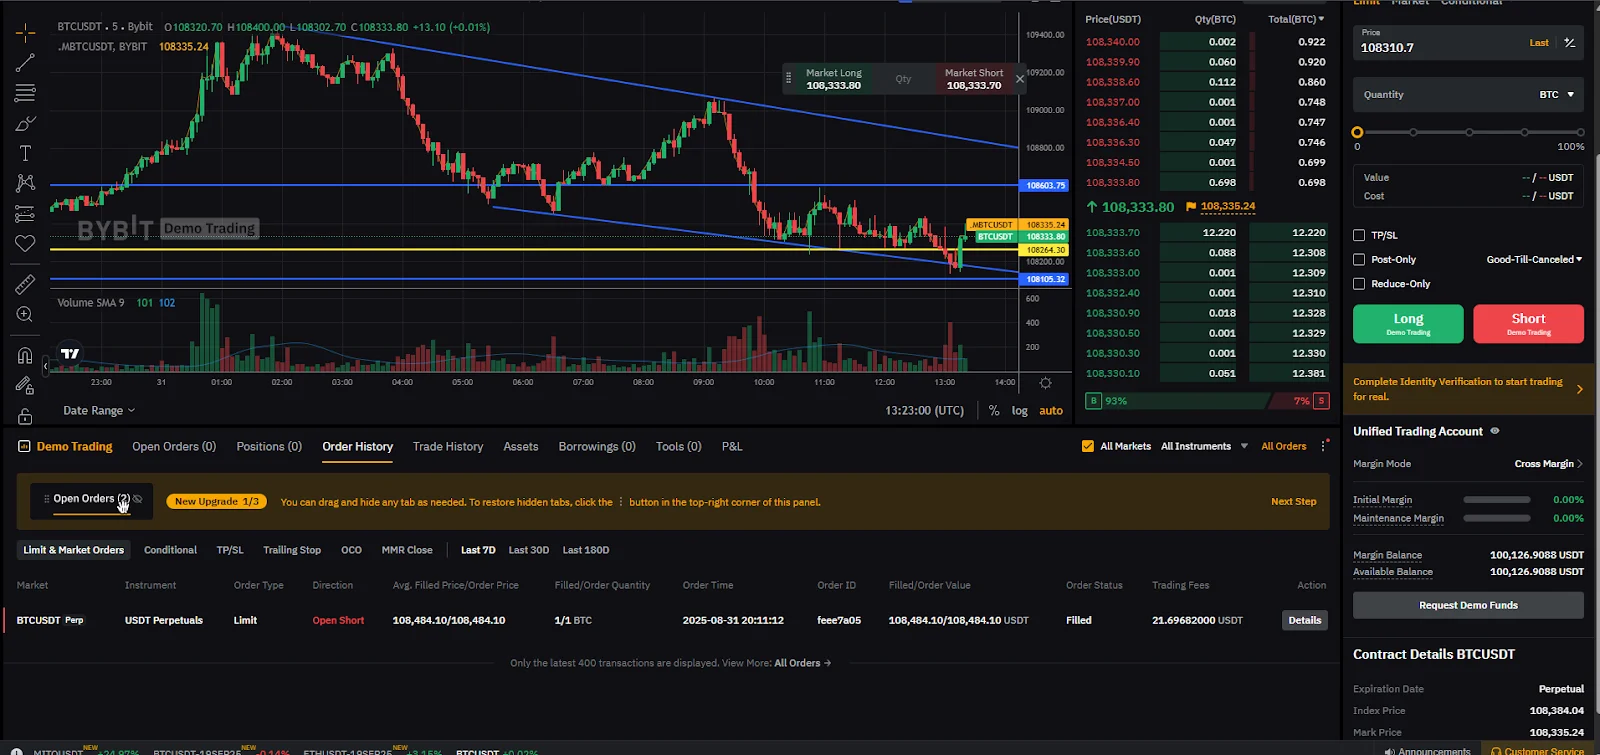Click the Demo Trading chart icon

pos(24,447)
